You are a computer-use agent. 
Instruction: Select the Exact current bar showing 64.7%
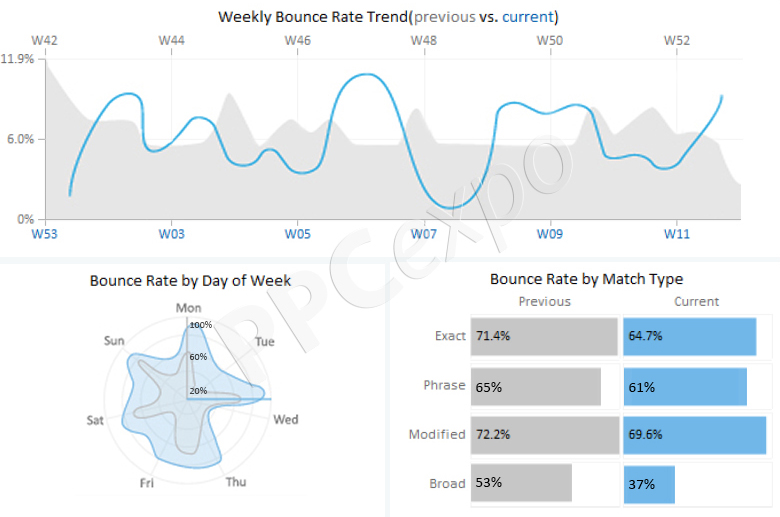690,336
